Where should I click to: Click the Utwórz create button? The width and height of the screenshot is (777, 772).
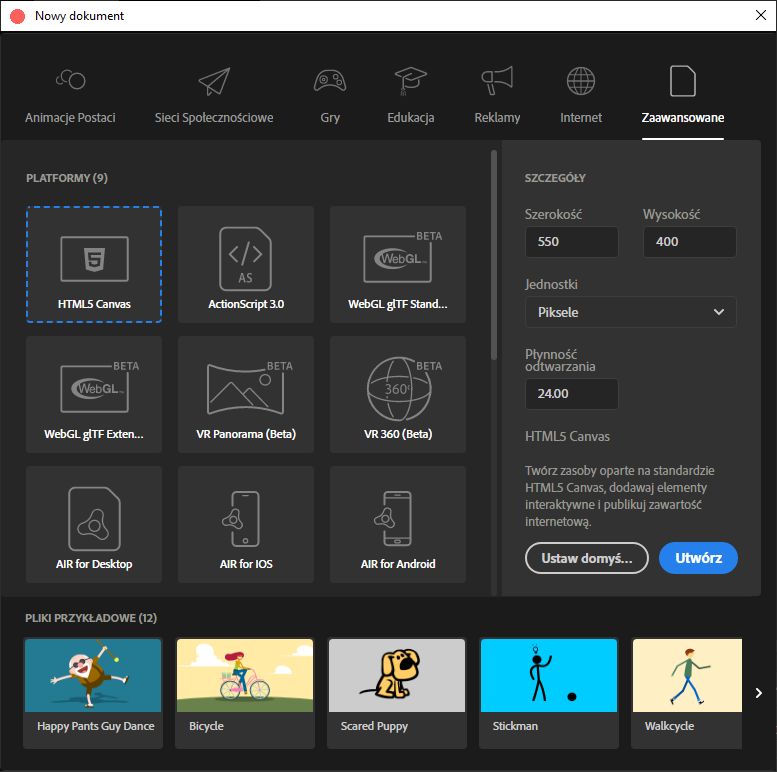698,558
